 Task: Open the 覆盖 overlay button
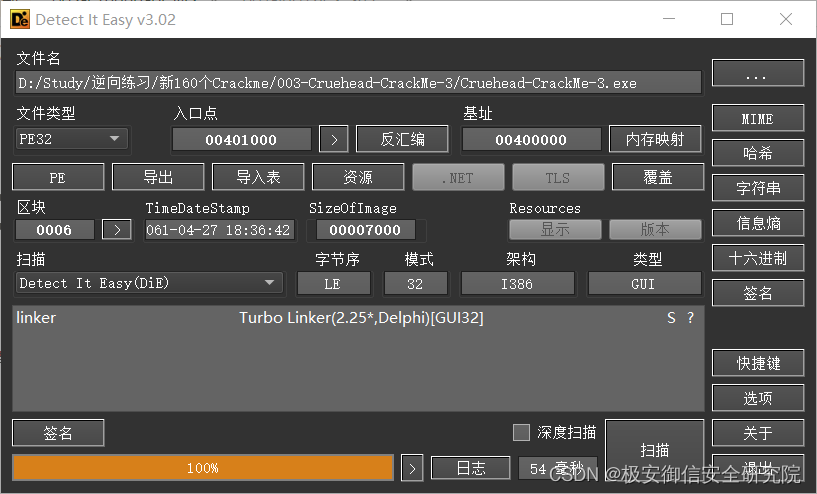pyautogui.click(x=658, y=177)
